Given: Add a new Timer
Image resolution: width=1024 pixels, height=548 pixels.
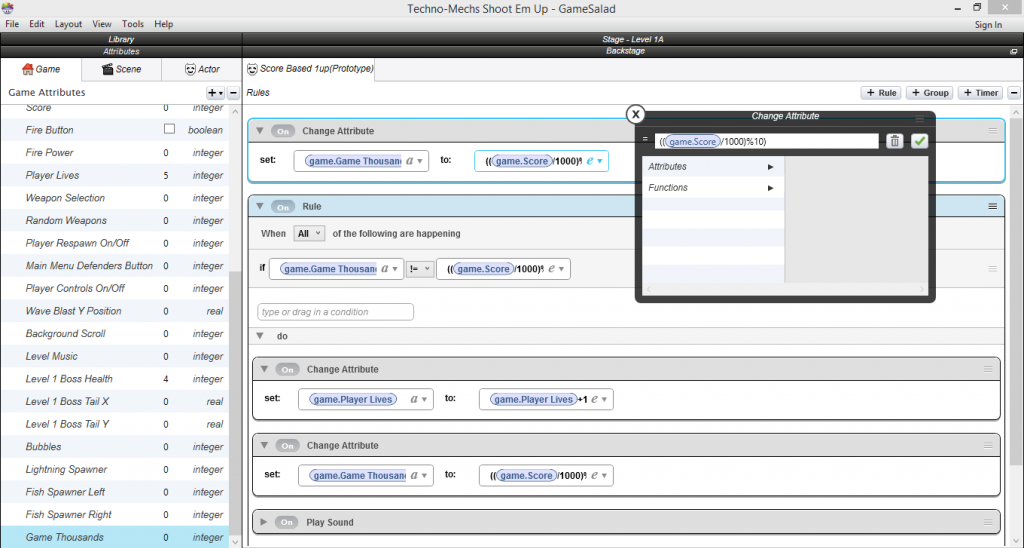Looking at the screenshot, I should pos(980,93).
